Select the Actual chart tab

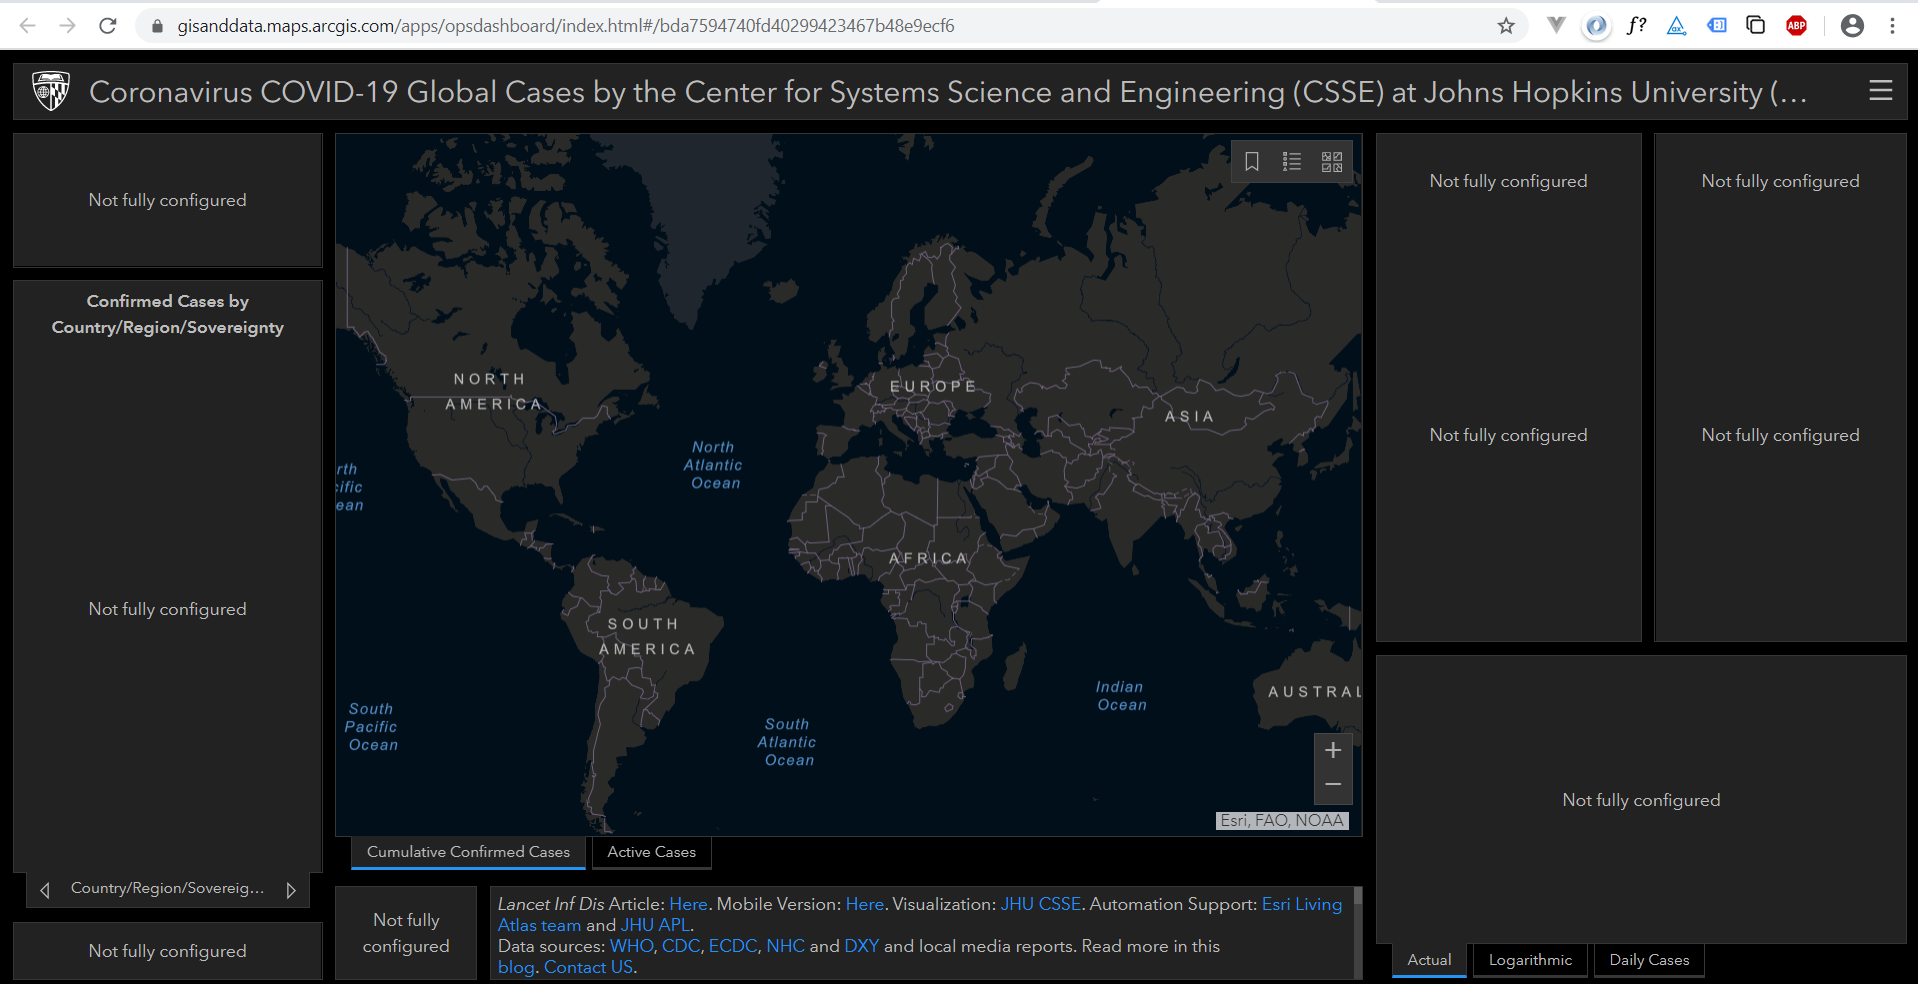coord(1429,960)
